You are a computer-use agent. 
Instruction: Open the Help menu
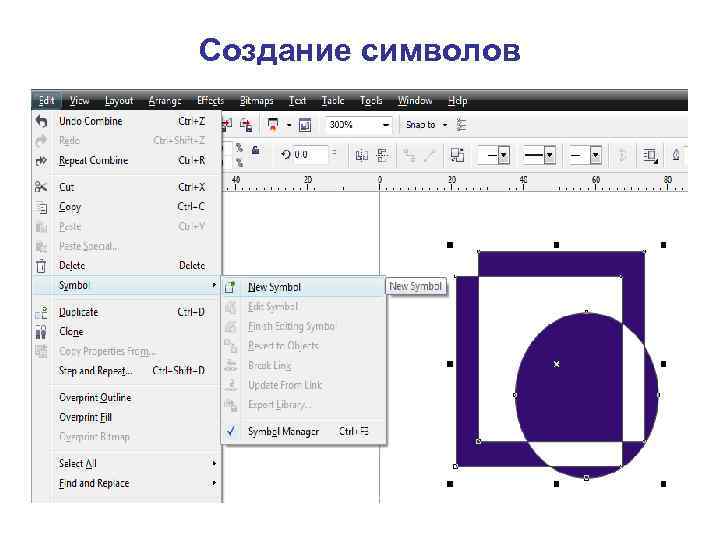click(x=457, y=100)
